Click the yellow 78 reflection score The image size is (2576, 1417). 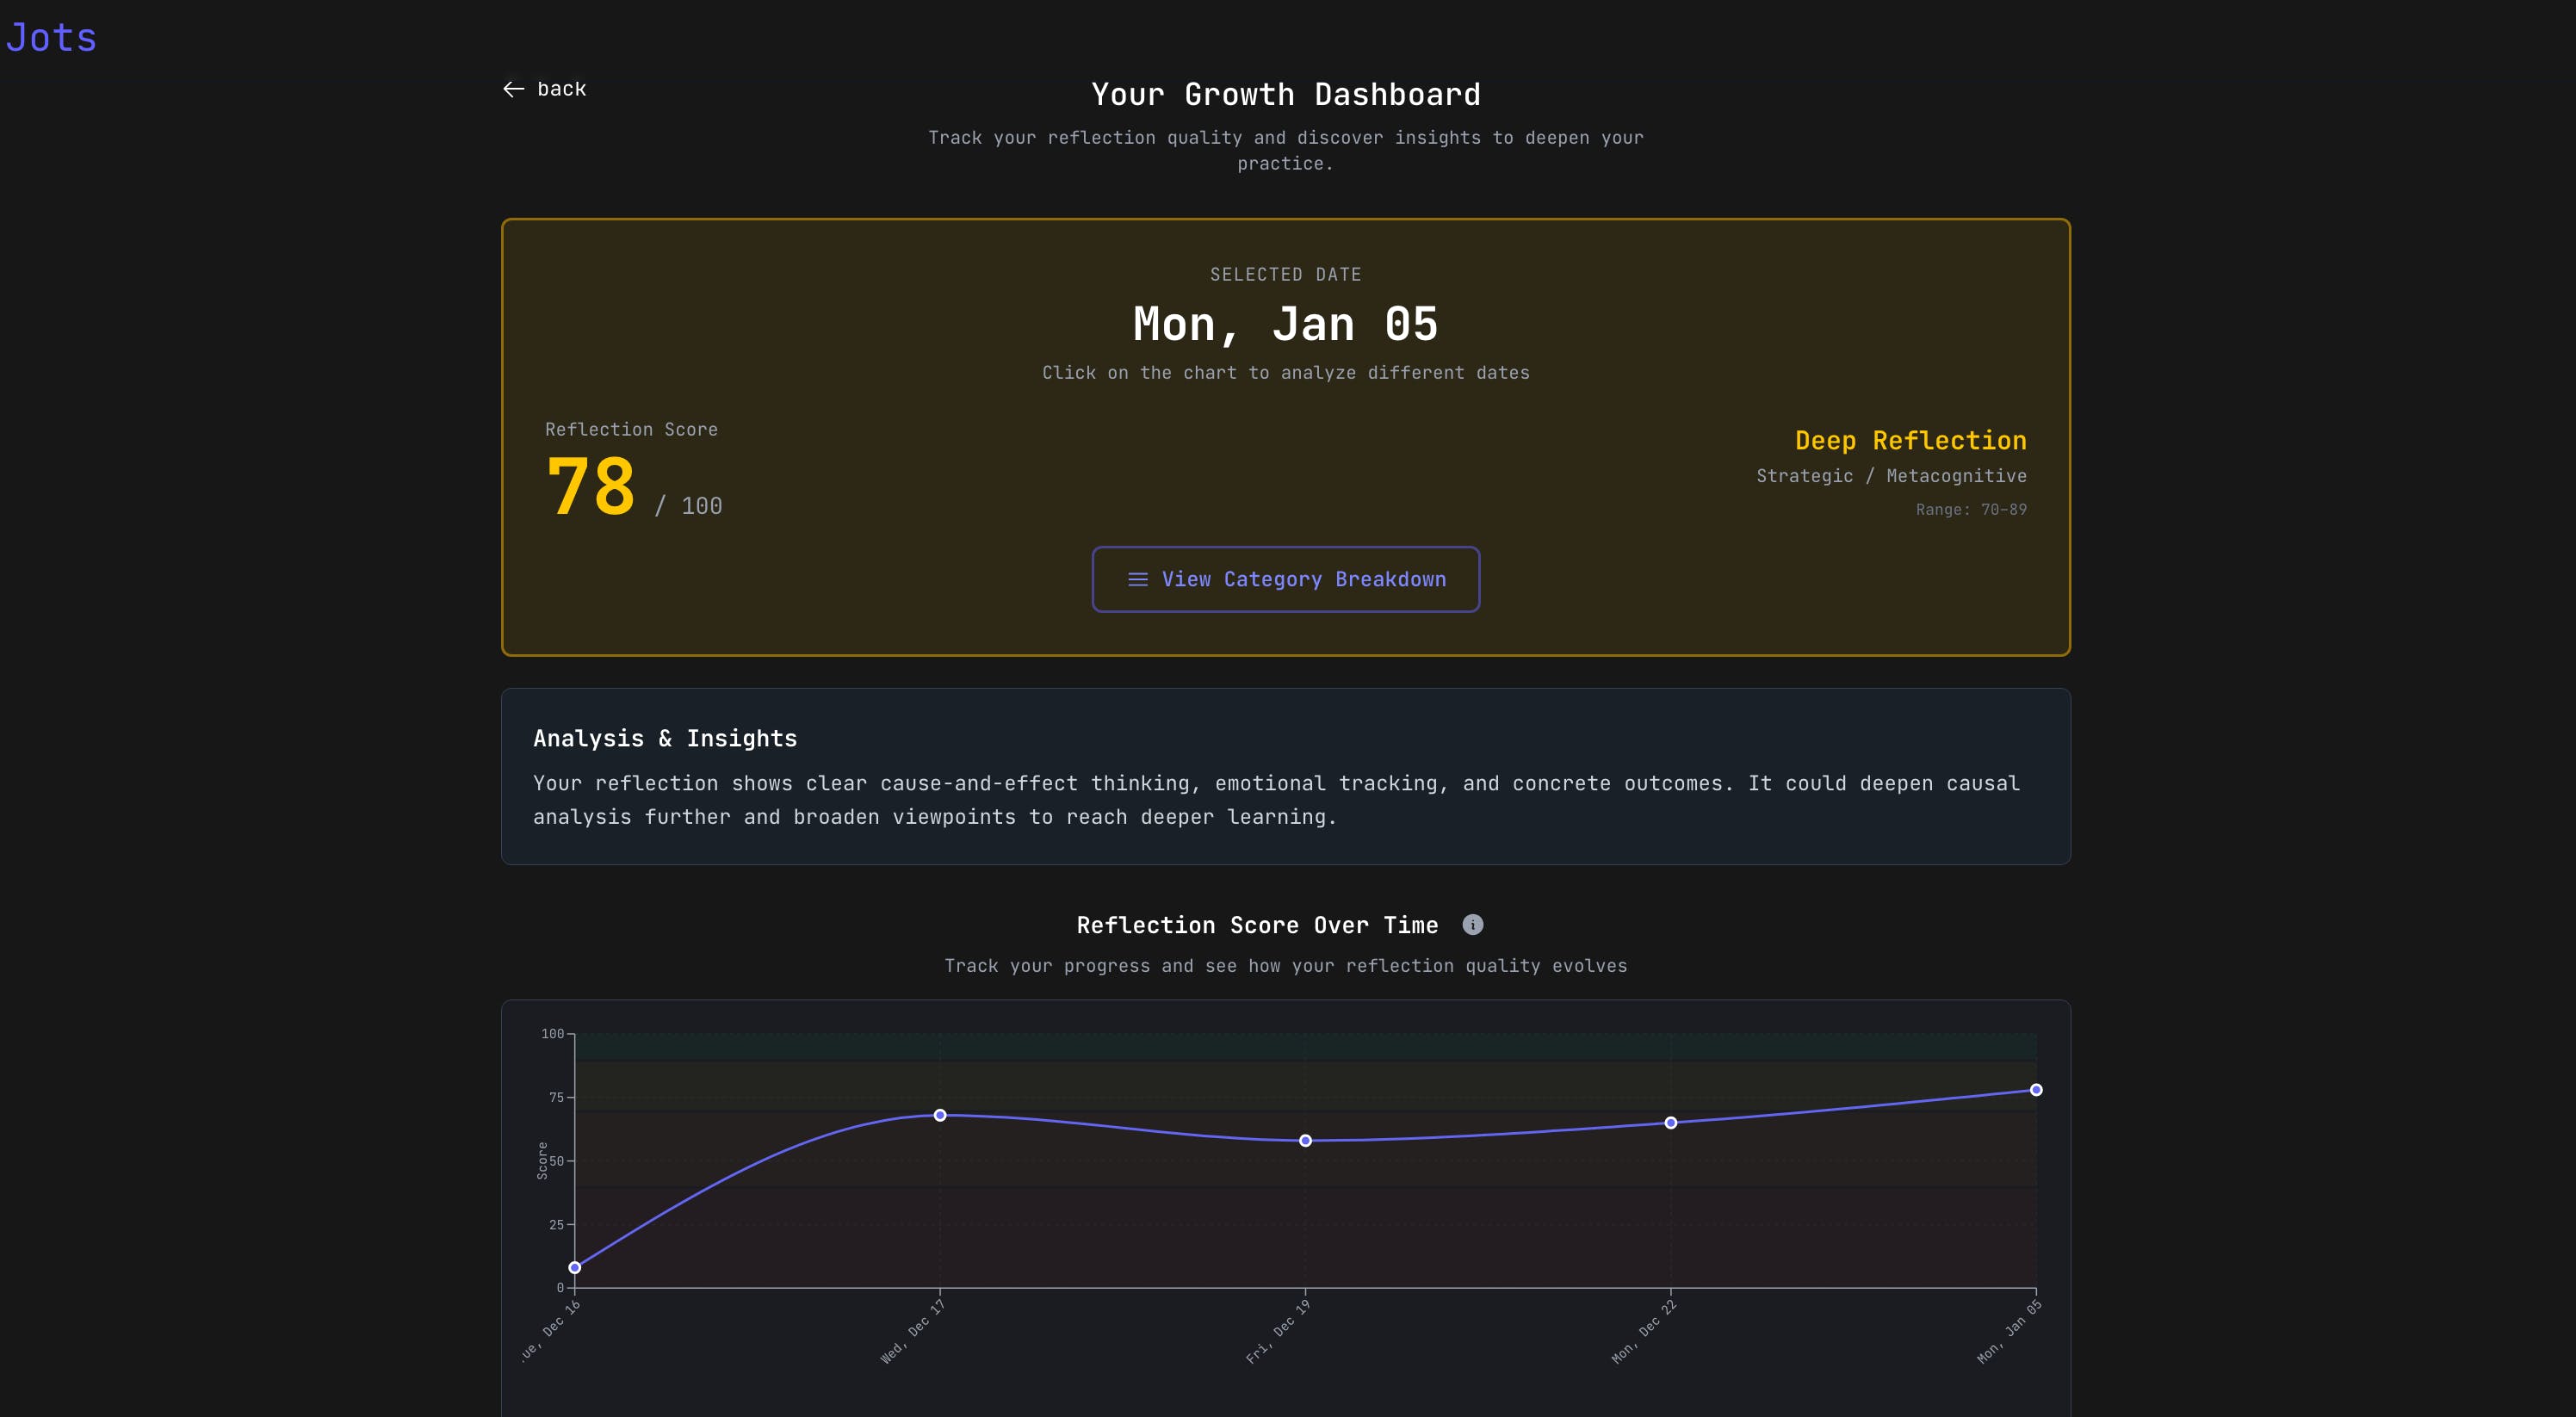point(591,487)
